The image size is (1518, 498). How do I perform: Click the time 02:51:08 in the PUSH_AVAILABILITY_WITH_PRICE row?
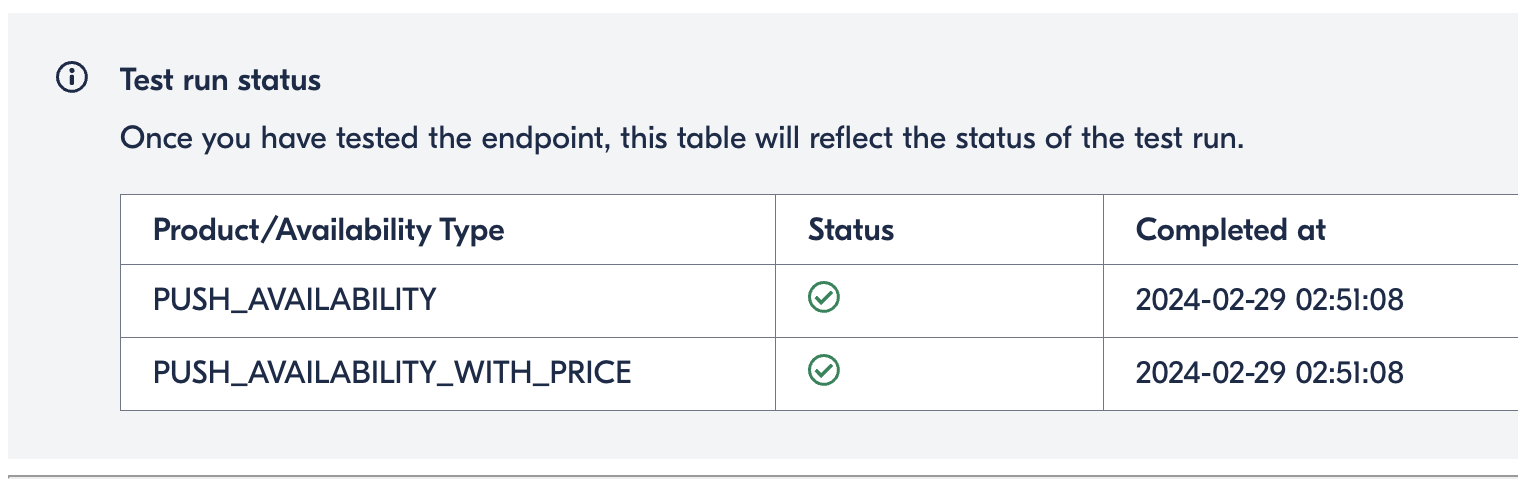[x=1349, y=373]
